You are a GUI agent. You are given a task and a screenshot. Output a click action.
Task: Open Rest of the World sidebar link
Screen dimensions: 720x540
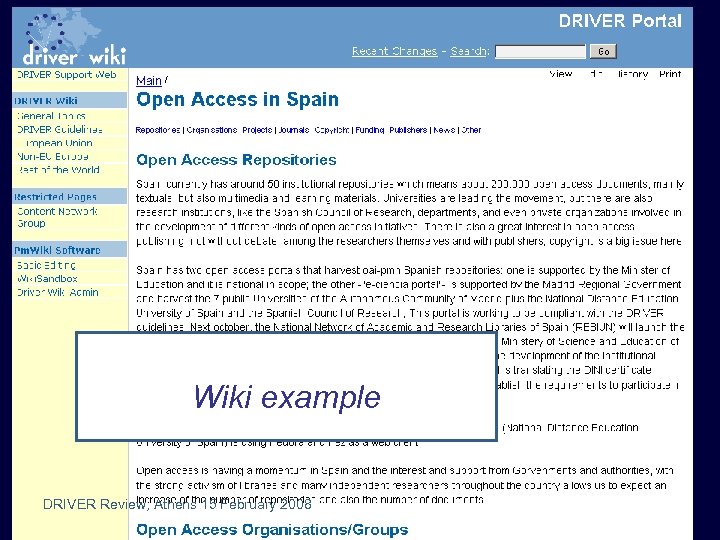pos(58,169)
